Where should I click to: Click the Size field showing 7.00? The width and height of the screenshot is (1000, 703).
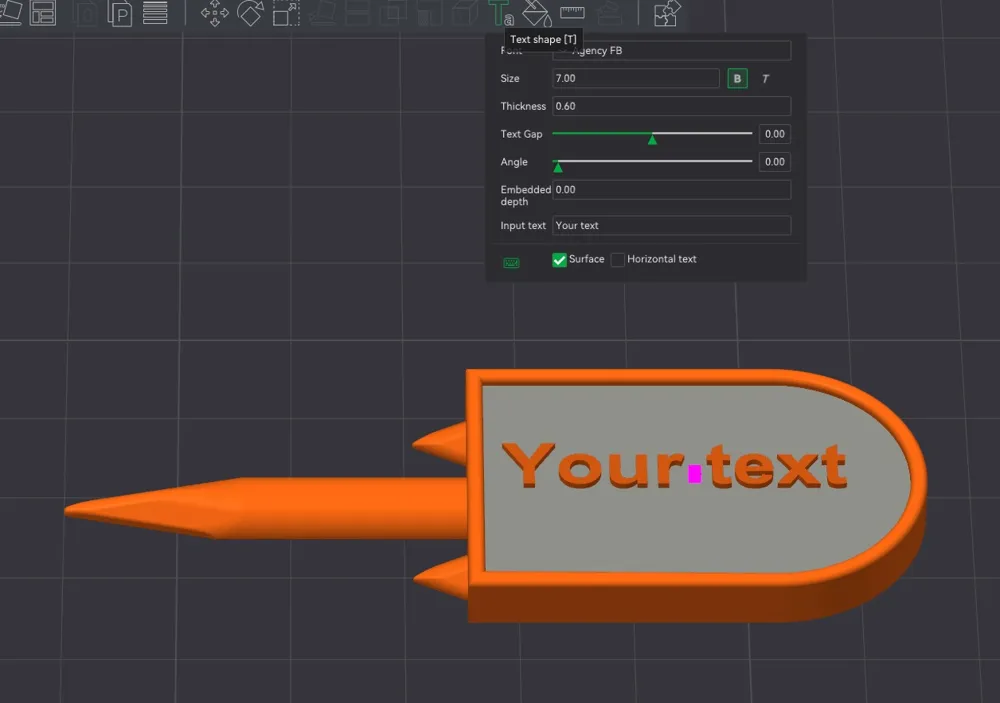click(636, 78)
